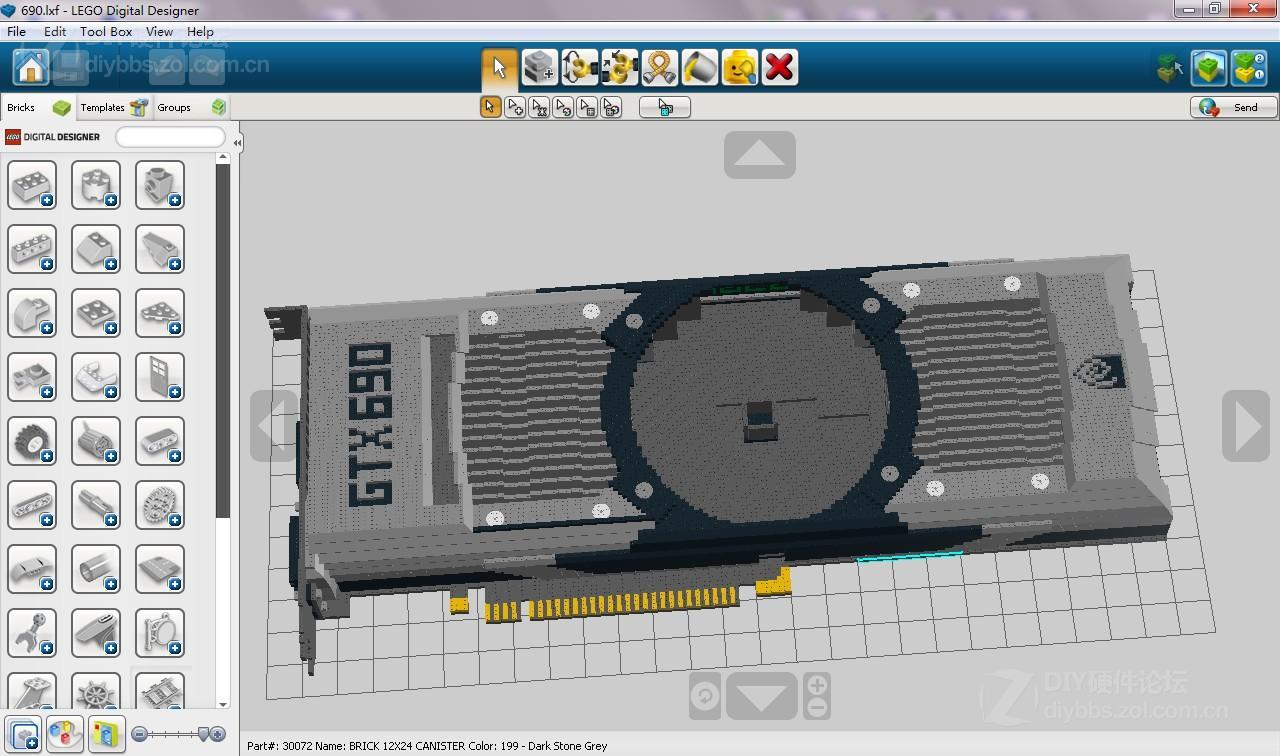
Task: Enable connected bricks selection mode
Action: 539,107
